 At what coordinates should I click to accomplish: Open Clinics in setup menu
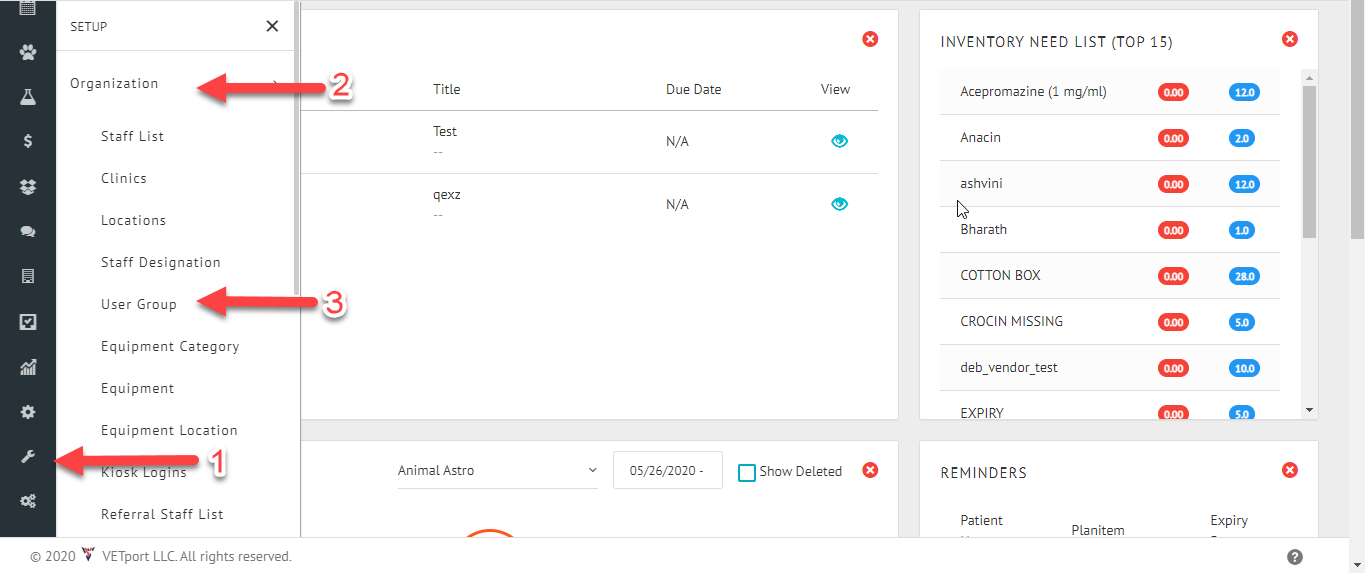tap(124, 178)
